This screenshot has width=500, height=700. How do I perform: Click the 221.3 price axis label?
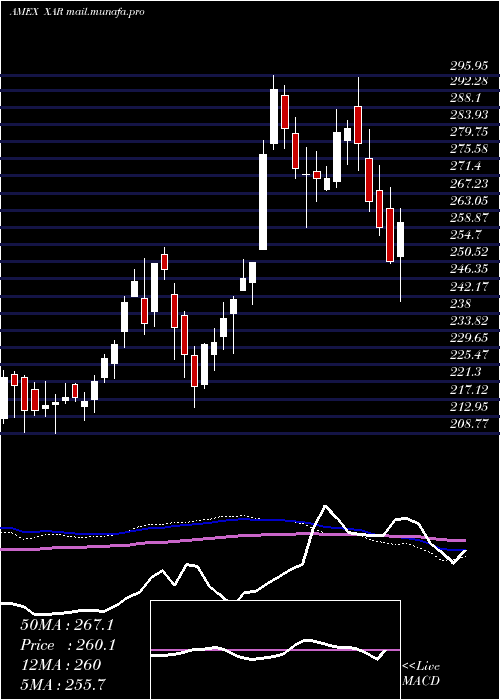click(465, 372)
